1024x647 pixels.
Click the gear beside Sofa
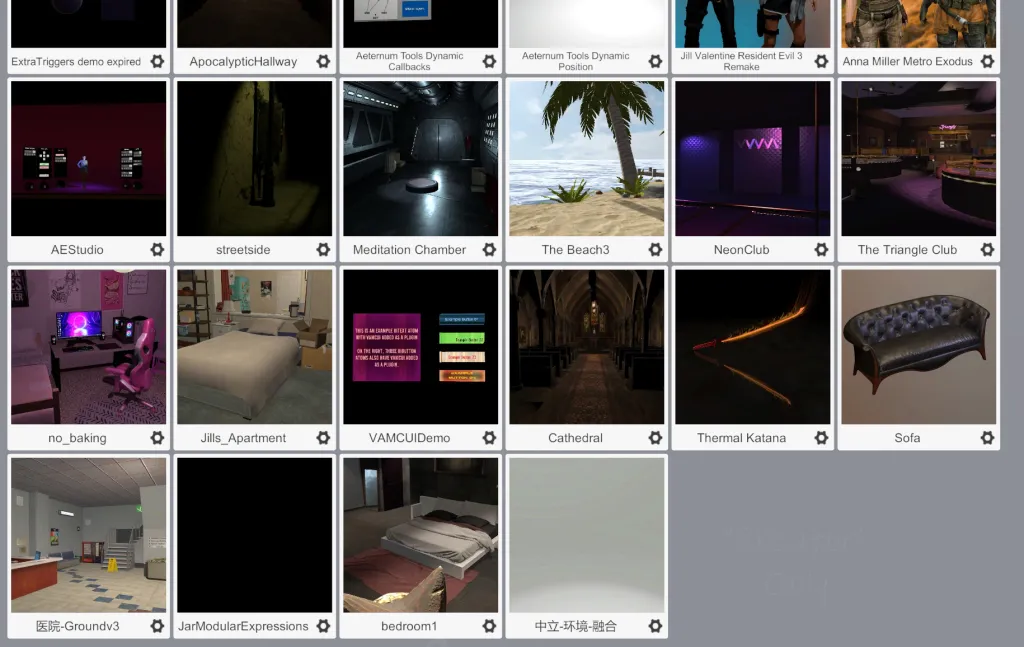coord(987,437)
